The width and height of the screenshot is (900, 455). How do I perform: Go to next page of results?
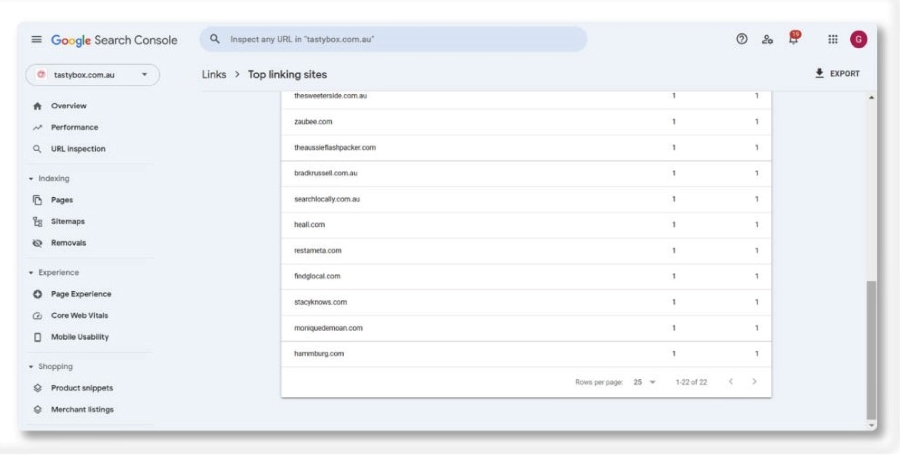[754, 382]
